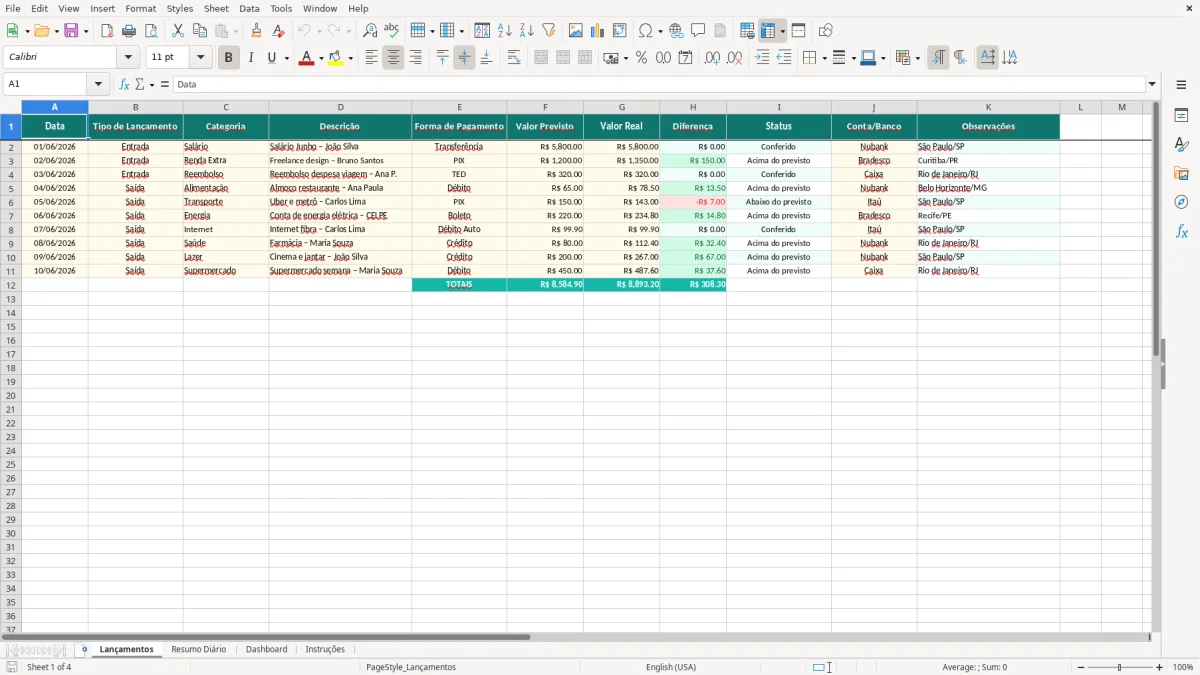Expand the formula bar
The height and width of the screenshot is (675, 1200).
1152,85
